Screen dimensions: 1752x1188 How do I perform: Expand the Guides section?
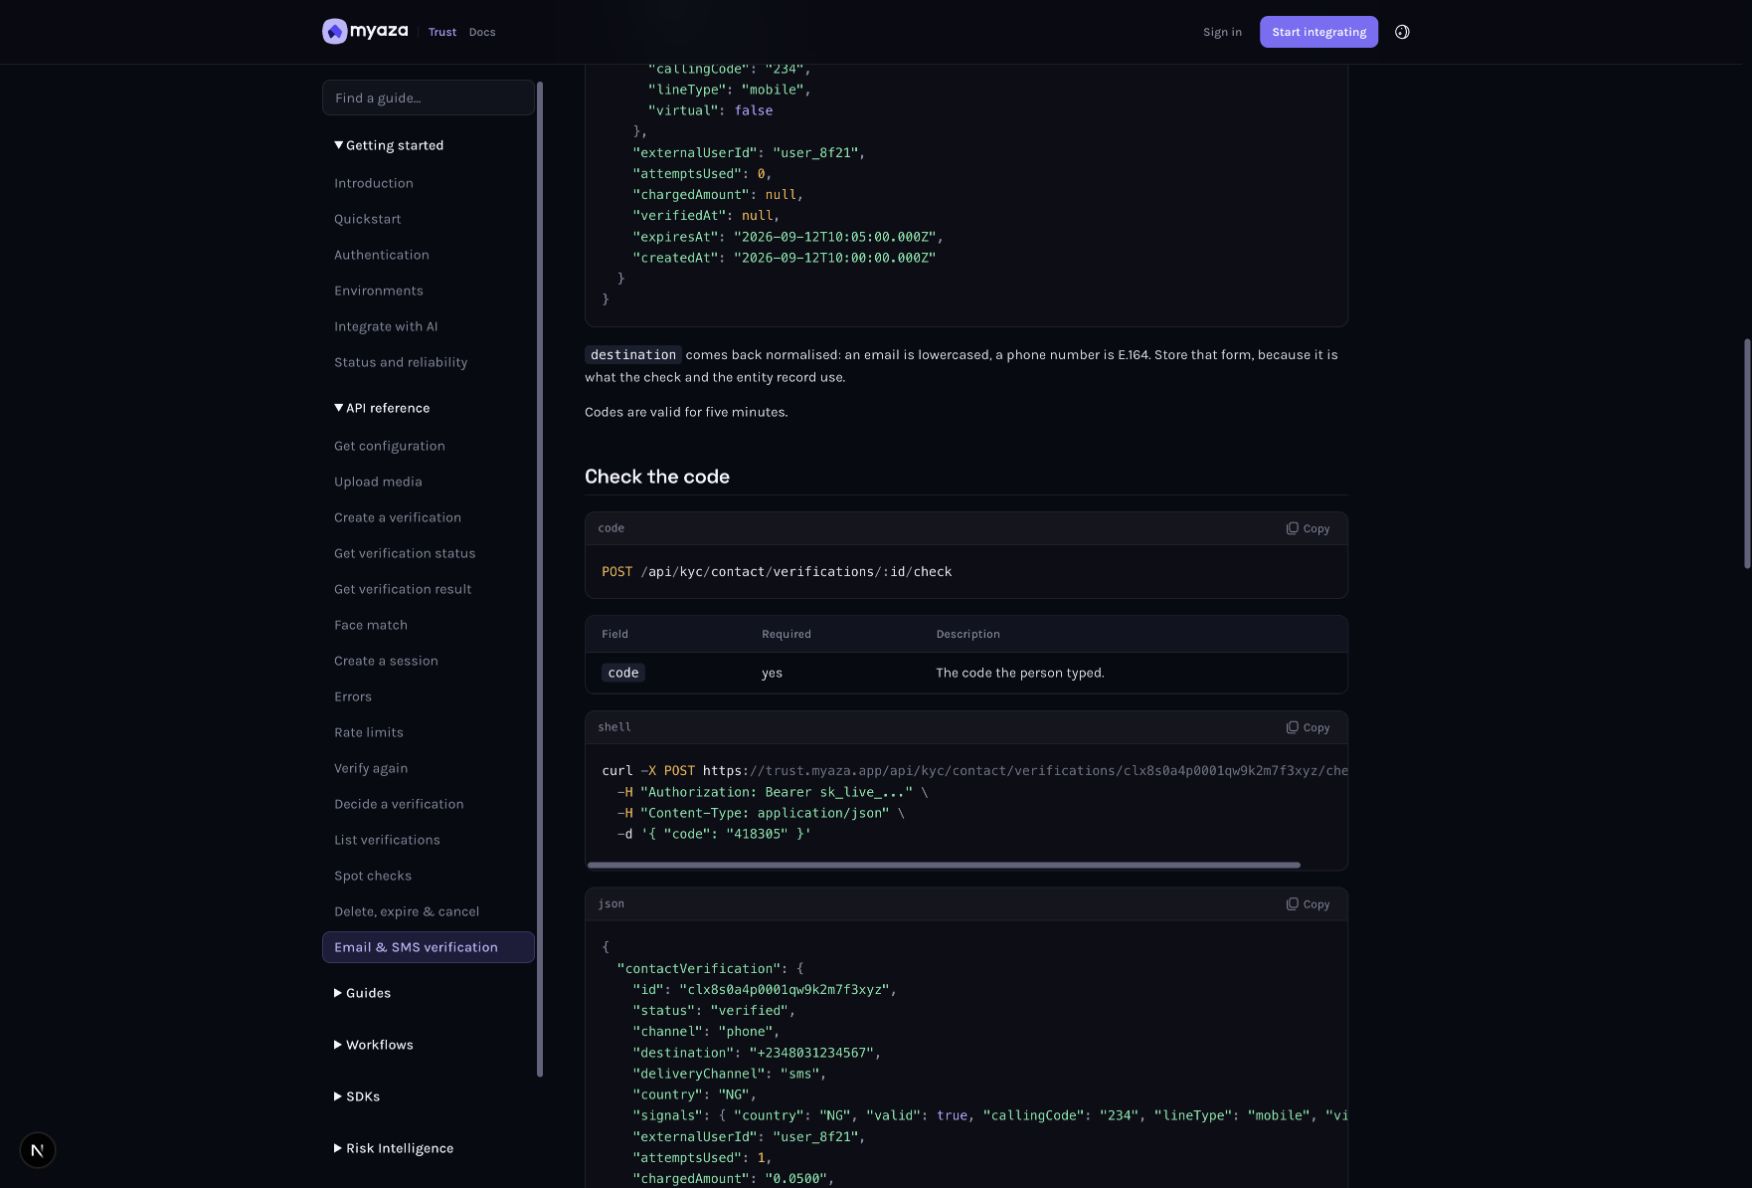coord(362,993)
